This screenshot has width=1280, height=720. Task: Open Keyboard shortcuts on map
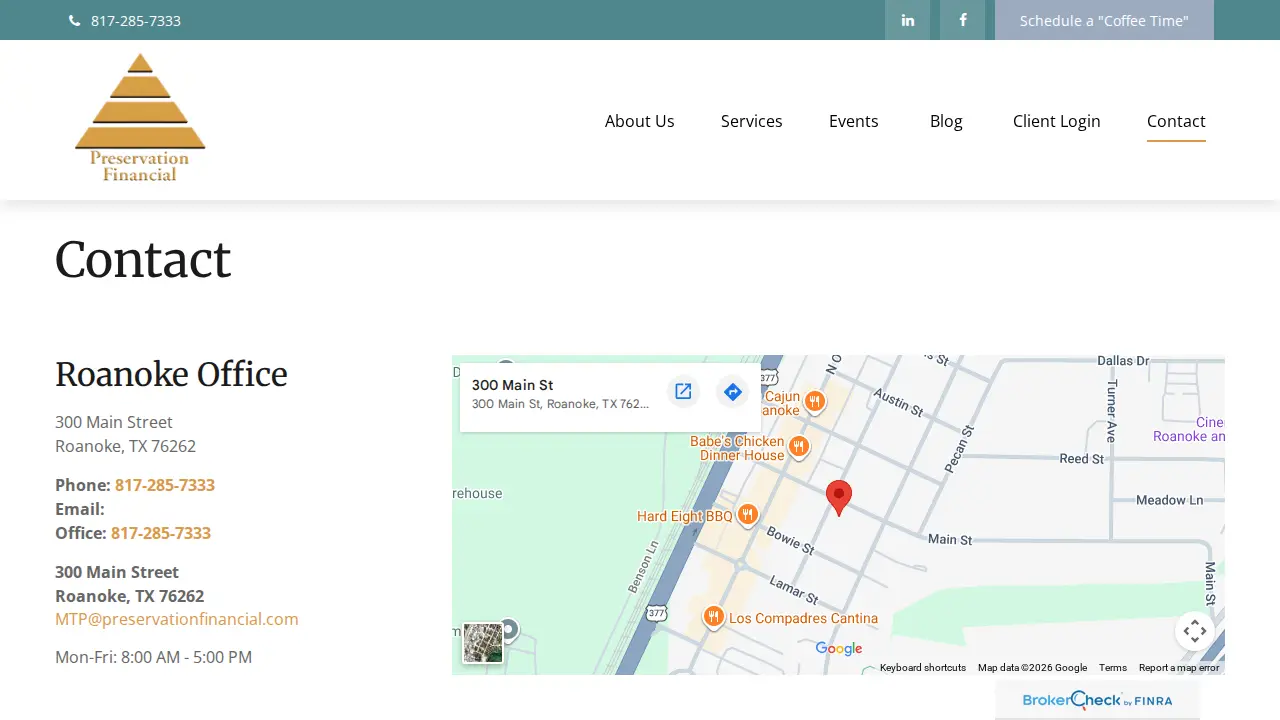point(923,668)
